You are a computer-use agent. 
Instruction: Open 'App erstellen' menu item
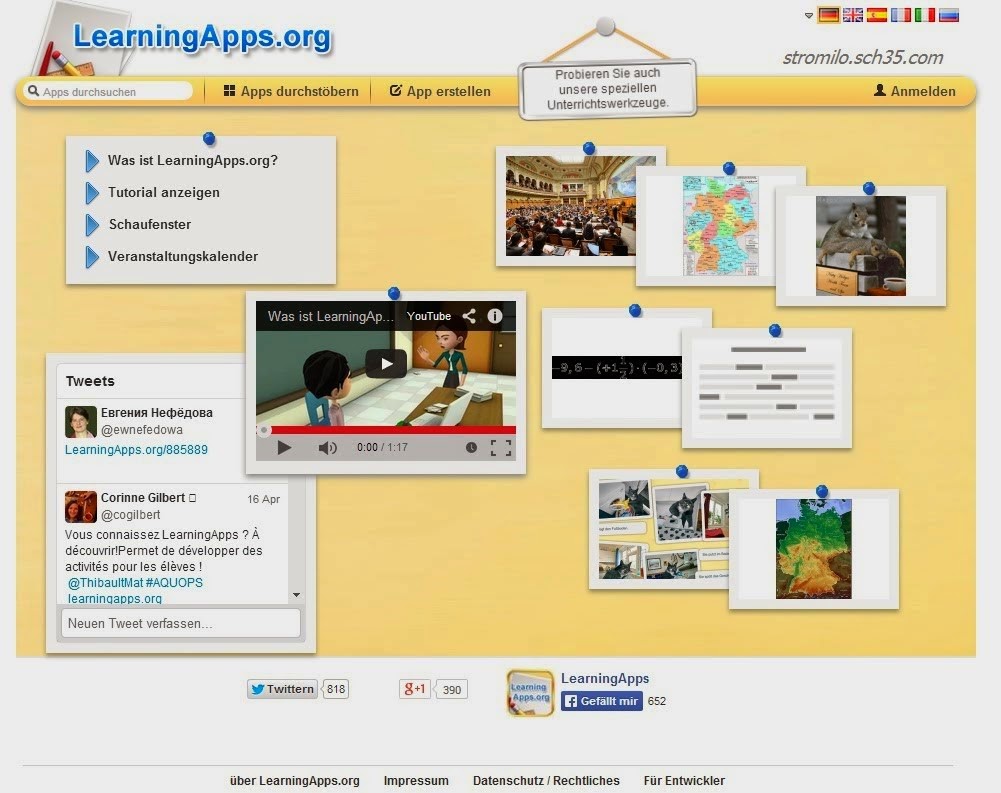click(440, 91)
